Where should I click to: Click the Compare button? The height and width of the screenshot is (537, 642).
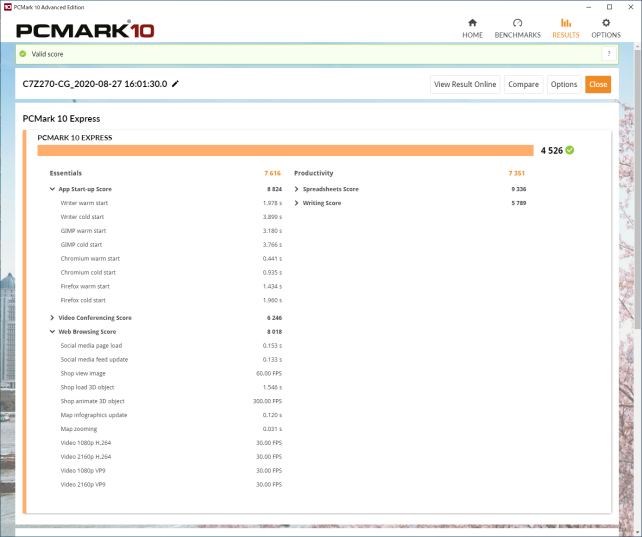pyautogui.click(x=524, y=84)
